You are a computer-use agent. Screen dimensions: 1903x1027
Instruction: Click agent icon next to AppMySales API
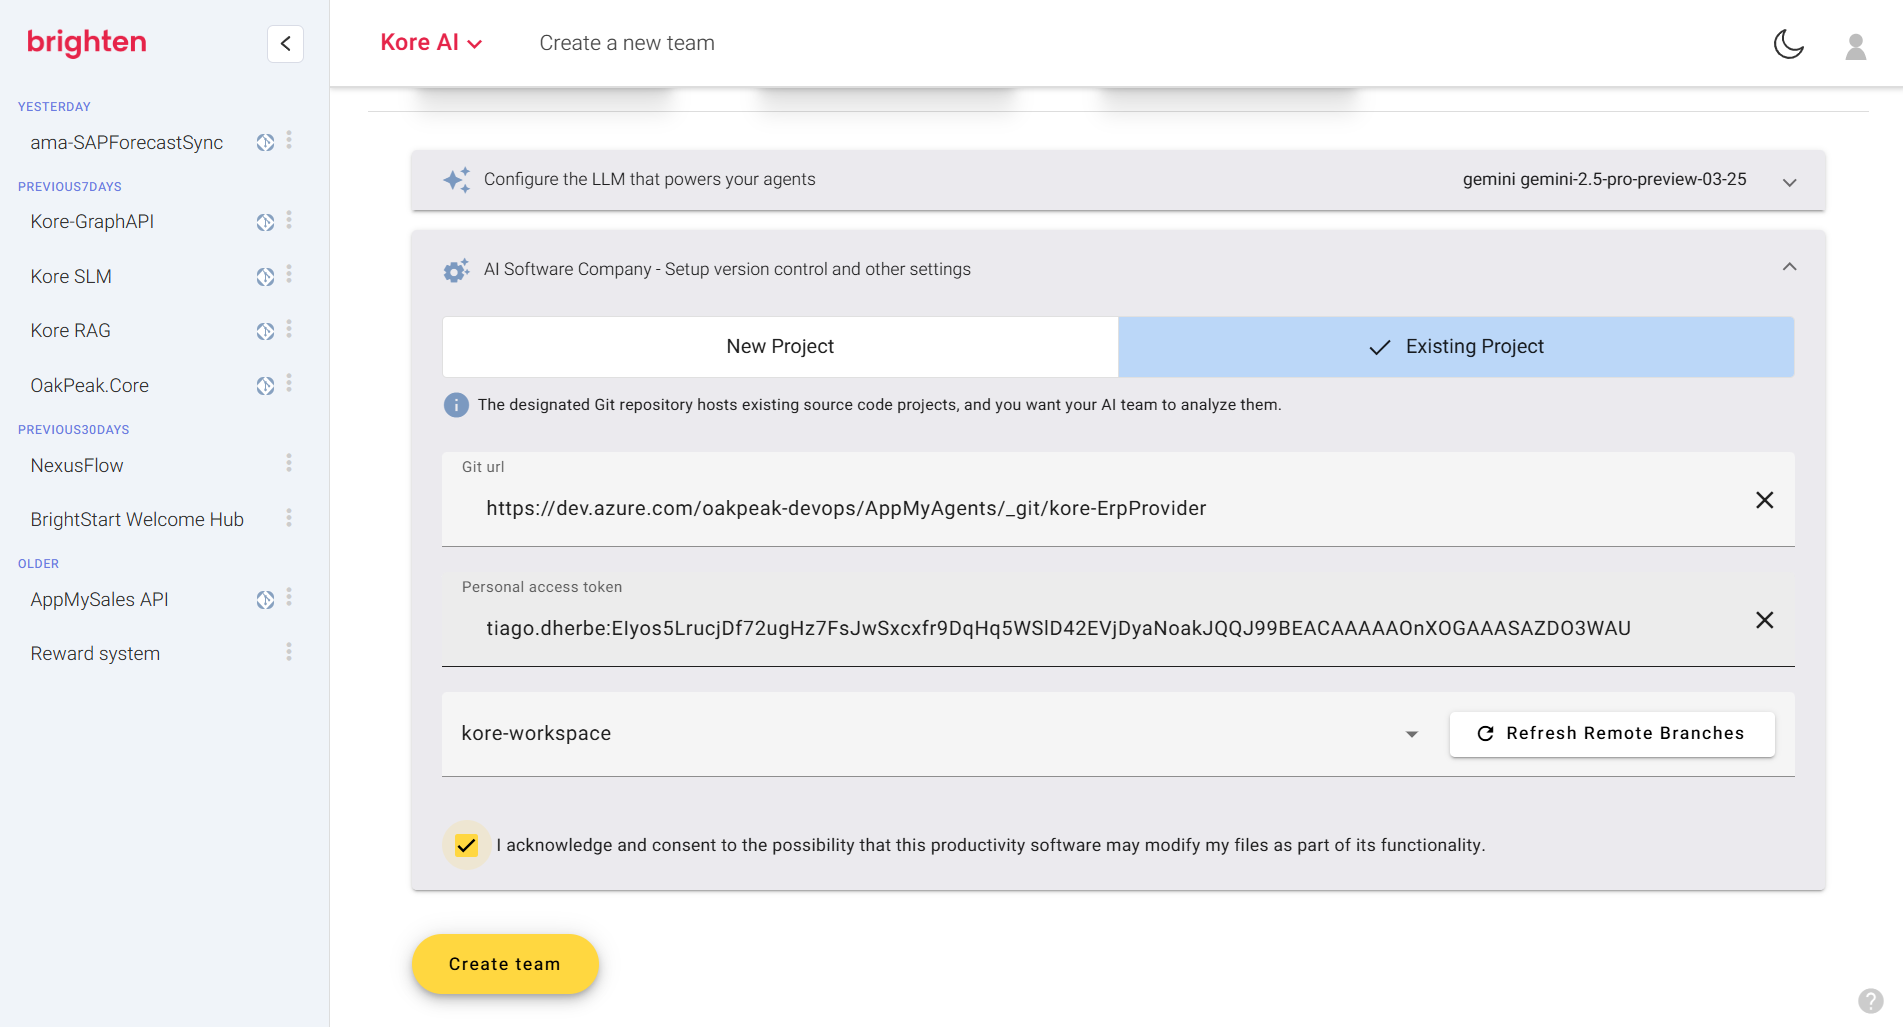click(x=265, y=599)
